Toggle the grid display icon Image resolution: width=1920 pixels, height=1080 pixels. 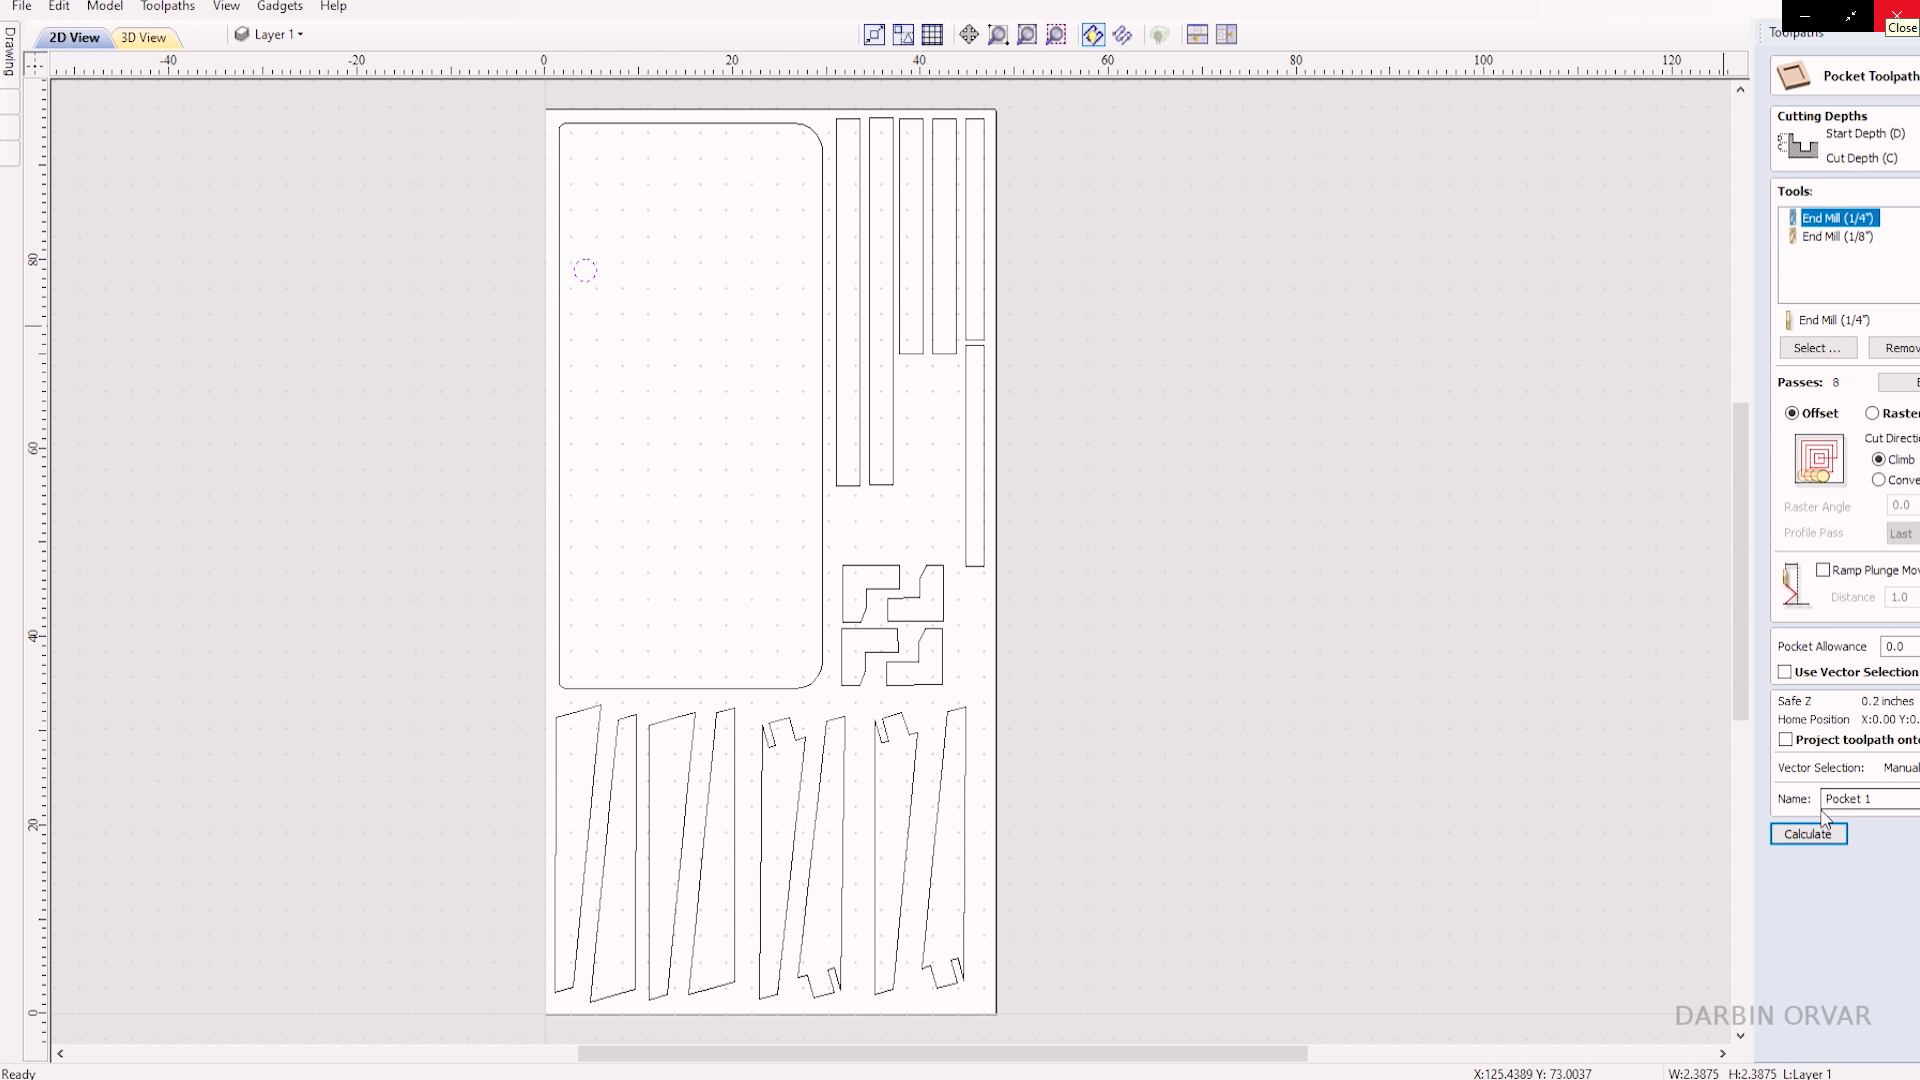point(932,35)
